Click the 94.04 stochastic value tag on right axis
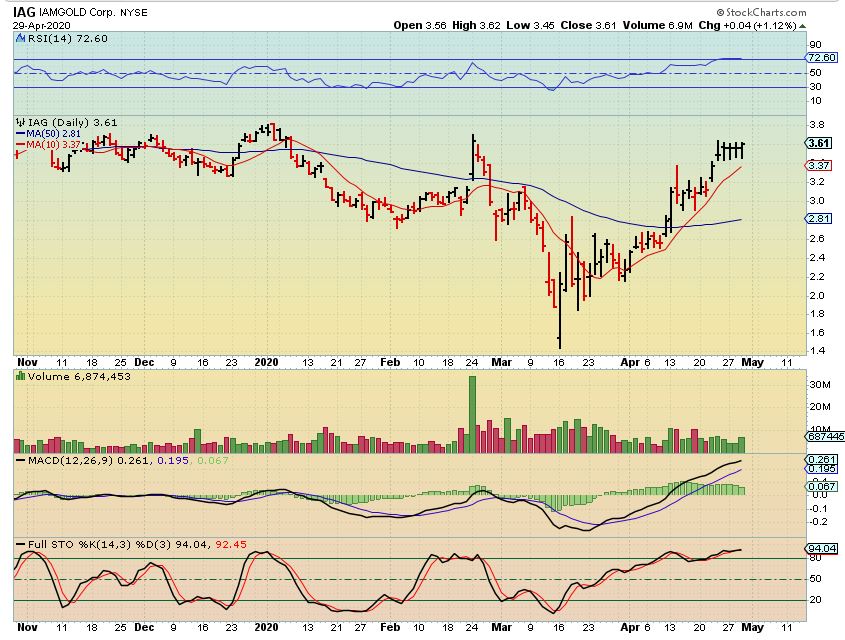This screenshot has height=640, width=845. [821, 548]
